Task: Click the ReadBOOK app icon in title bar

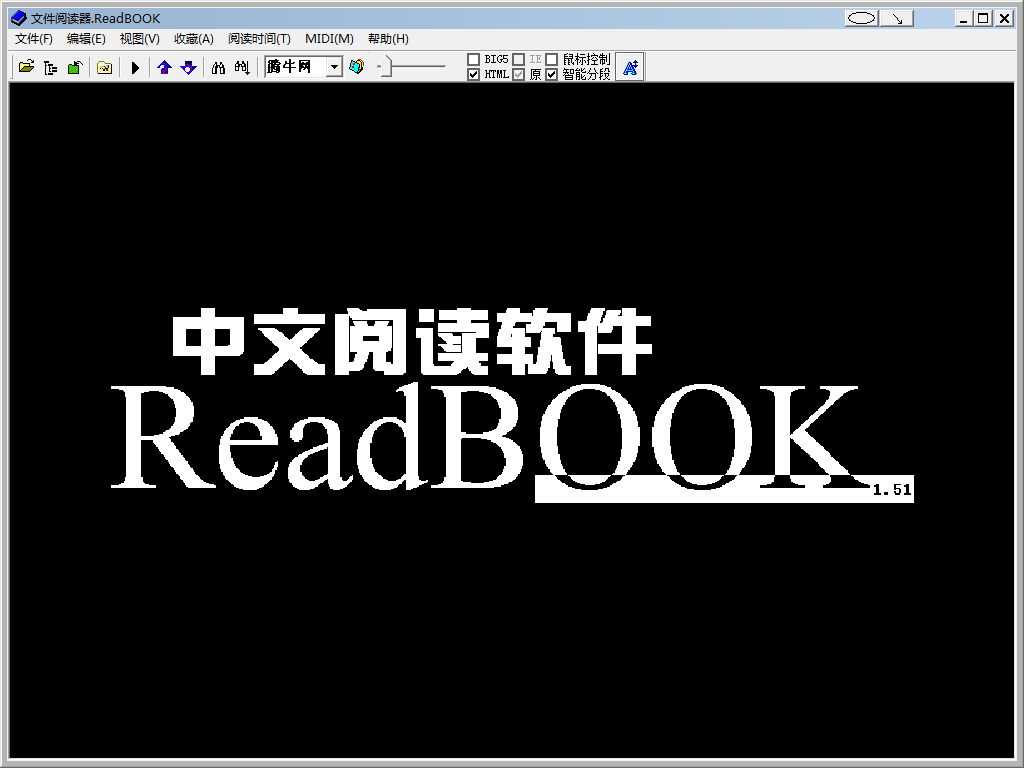Action: click(19, 18)
